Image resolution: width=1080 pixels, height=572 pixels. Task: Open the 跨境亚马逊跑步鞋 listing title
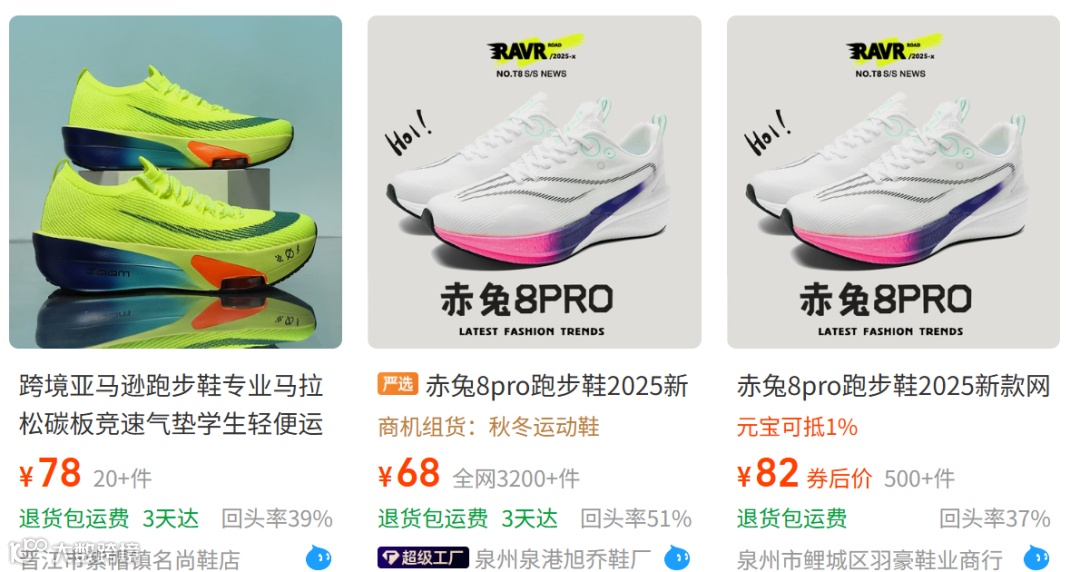pos(171,405)
